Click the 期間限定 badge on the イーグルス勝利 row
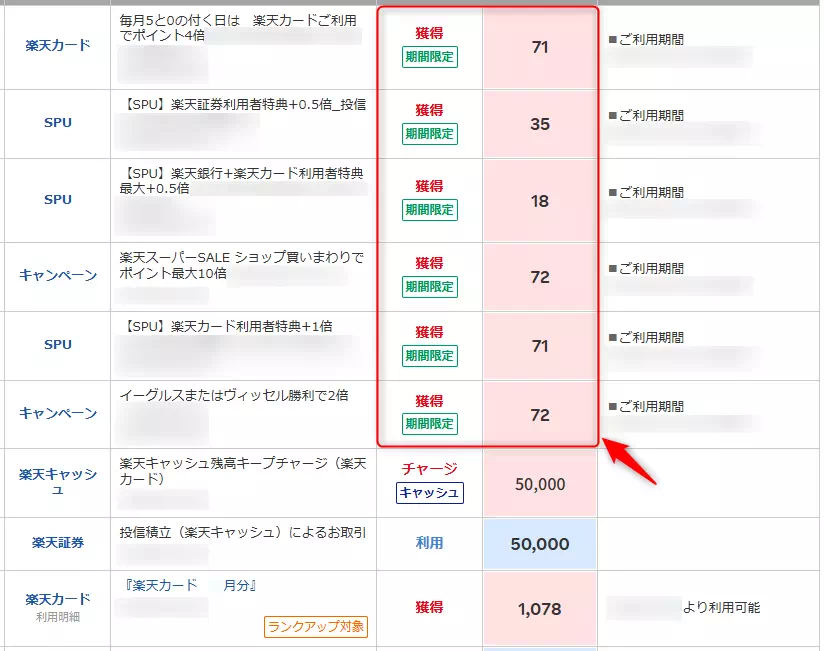This screenshot has width=824, height=651. tap(429, 424)
